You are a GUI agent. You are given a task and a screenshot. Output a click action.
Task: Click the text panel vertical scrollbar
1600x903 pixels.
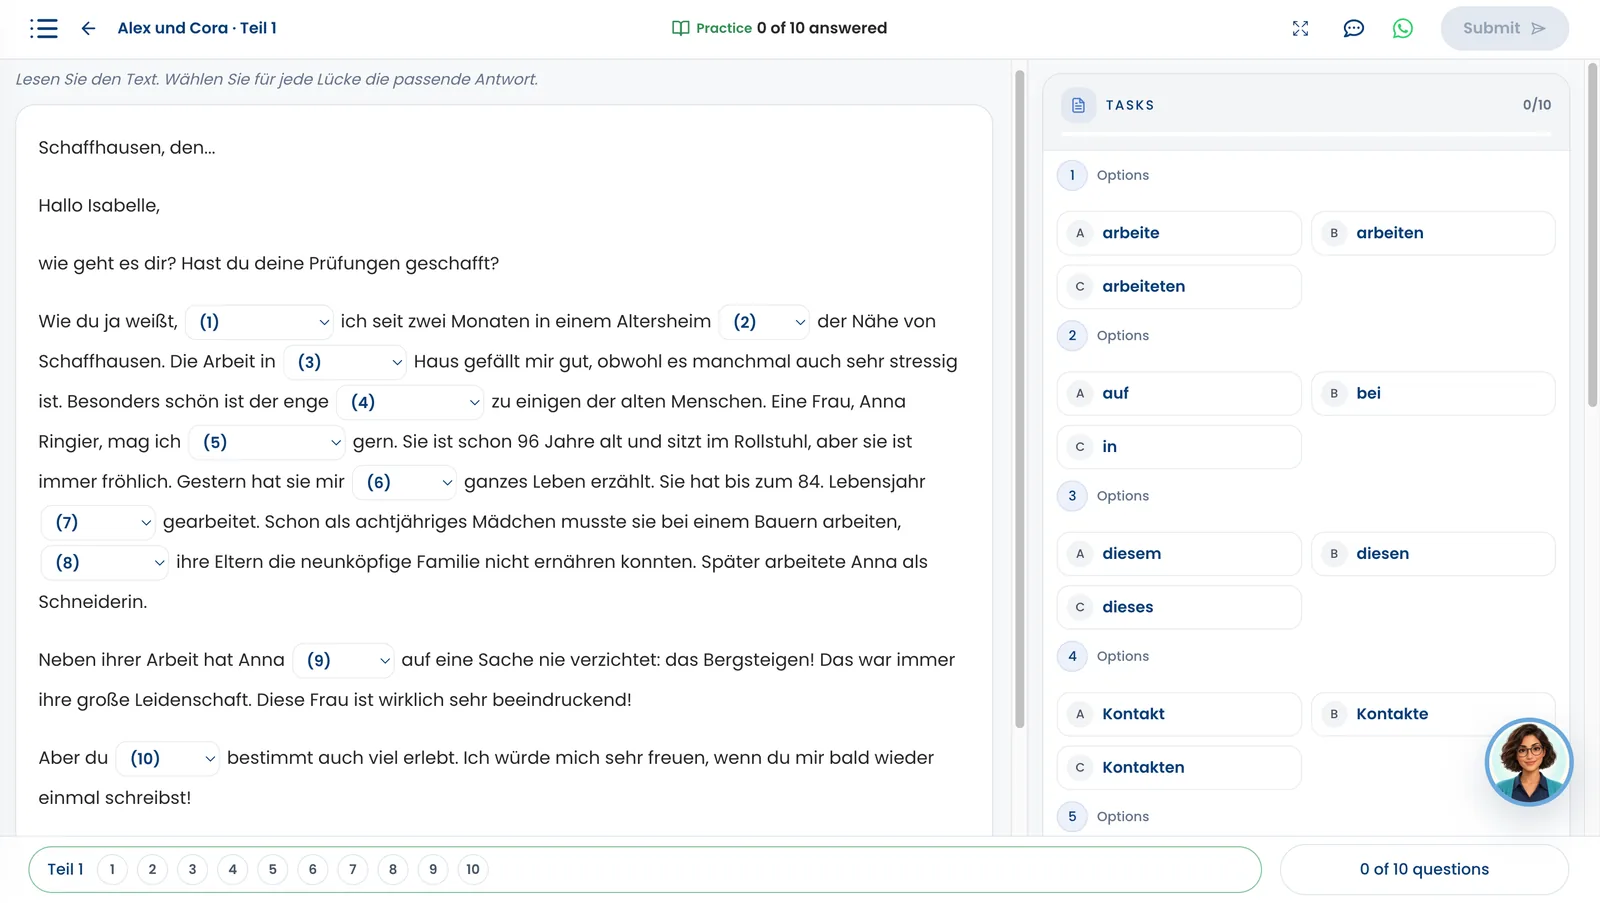[x=1019, y=400]
